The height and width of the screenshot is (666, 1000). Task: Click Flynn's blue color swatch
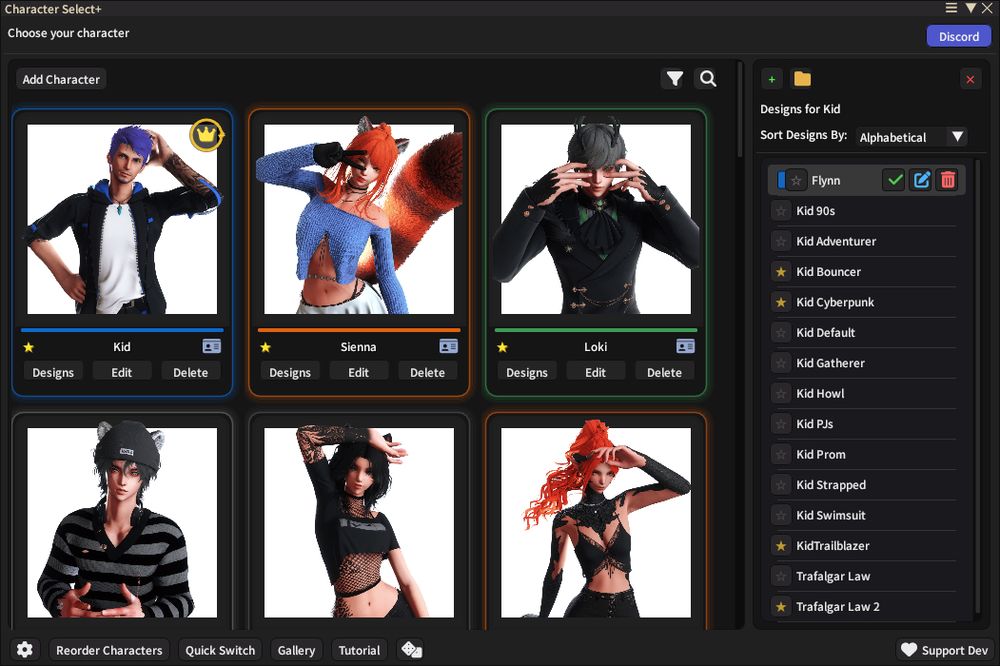tap(781, 181)
